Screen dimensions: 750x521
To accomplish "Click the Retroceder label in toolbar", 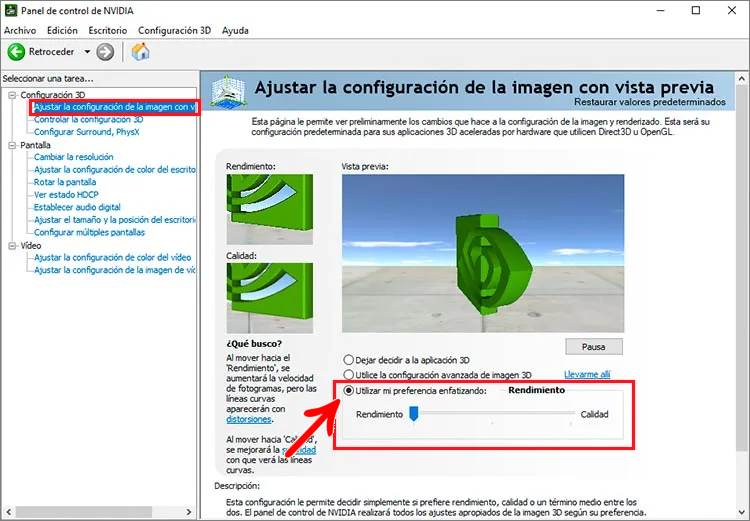I will (51, 52).
